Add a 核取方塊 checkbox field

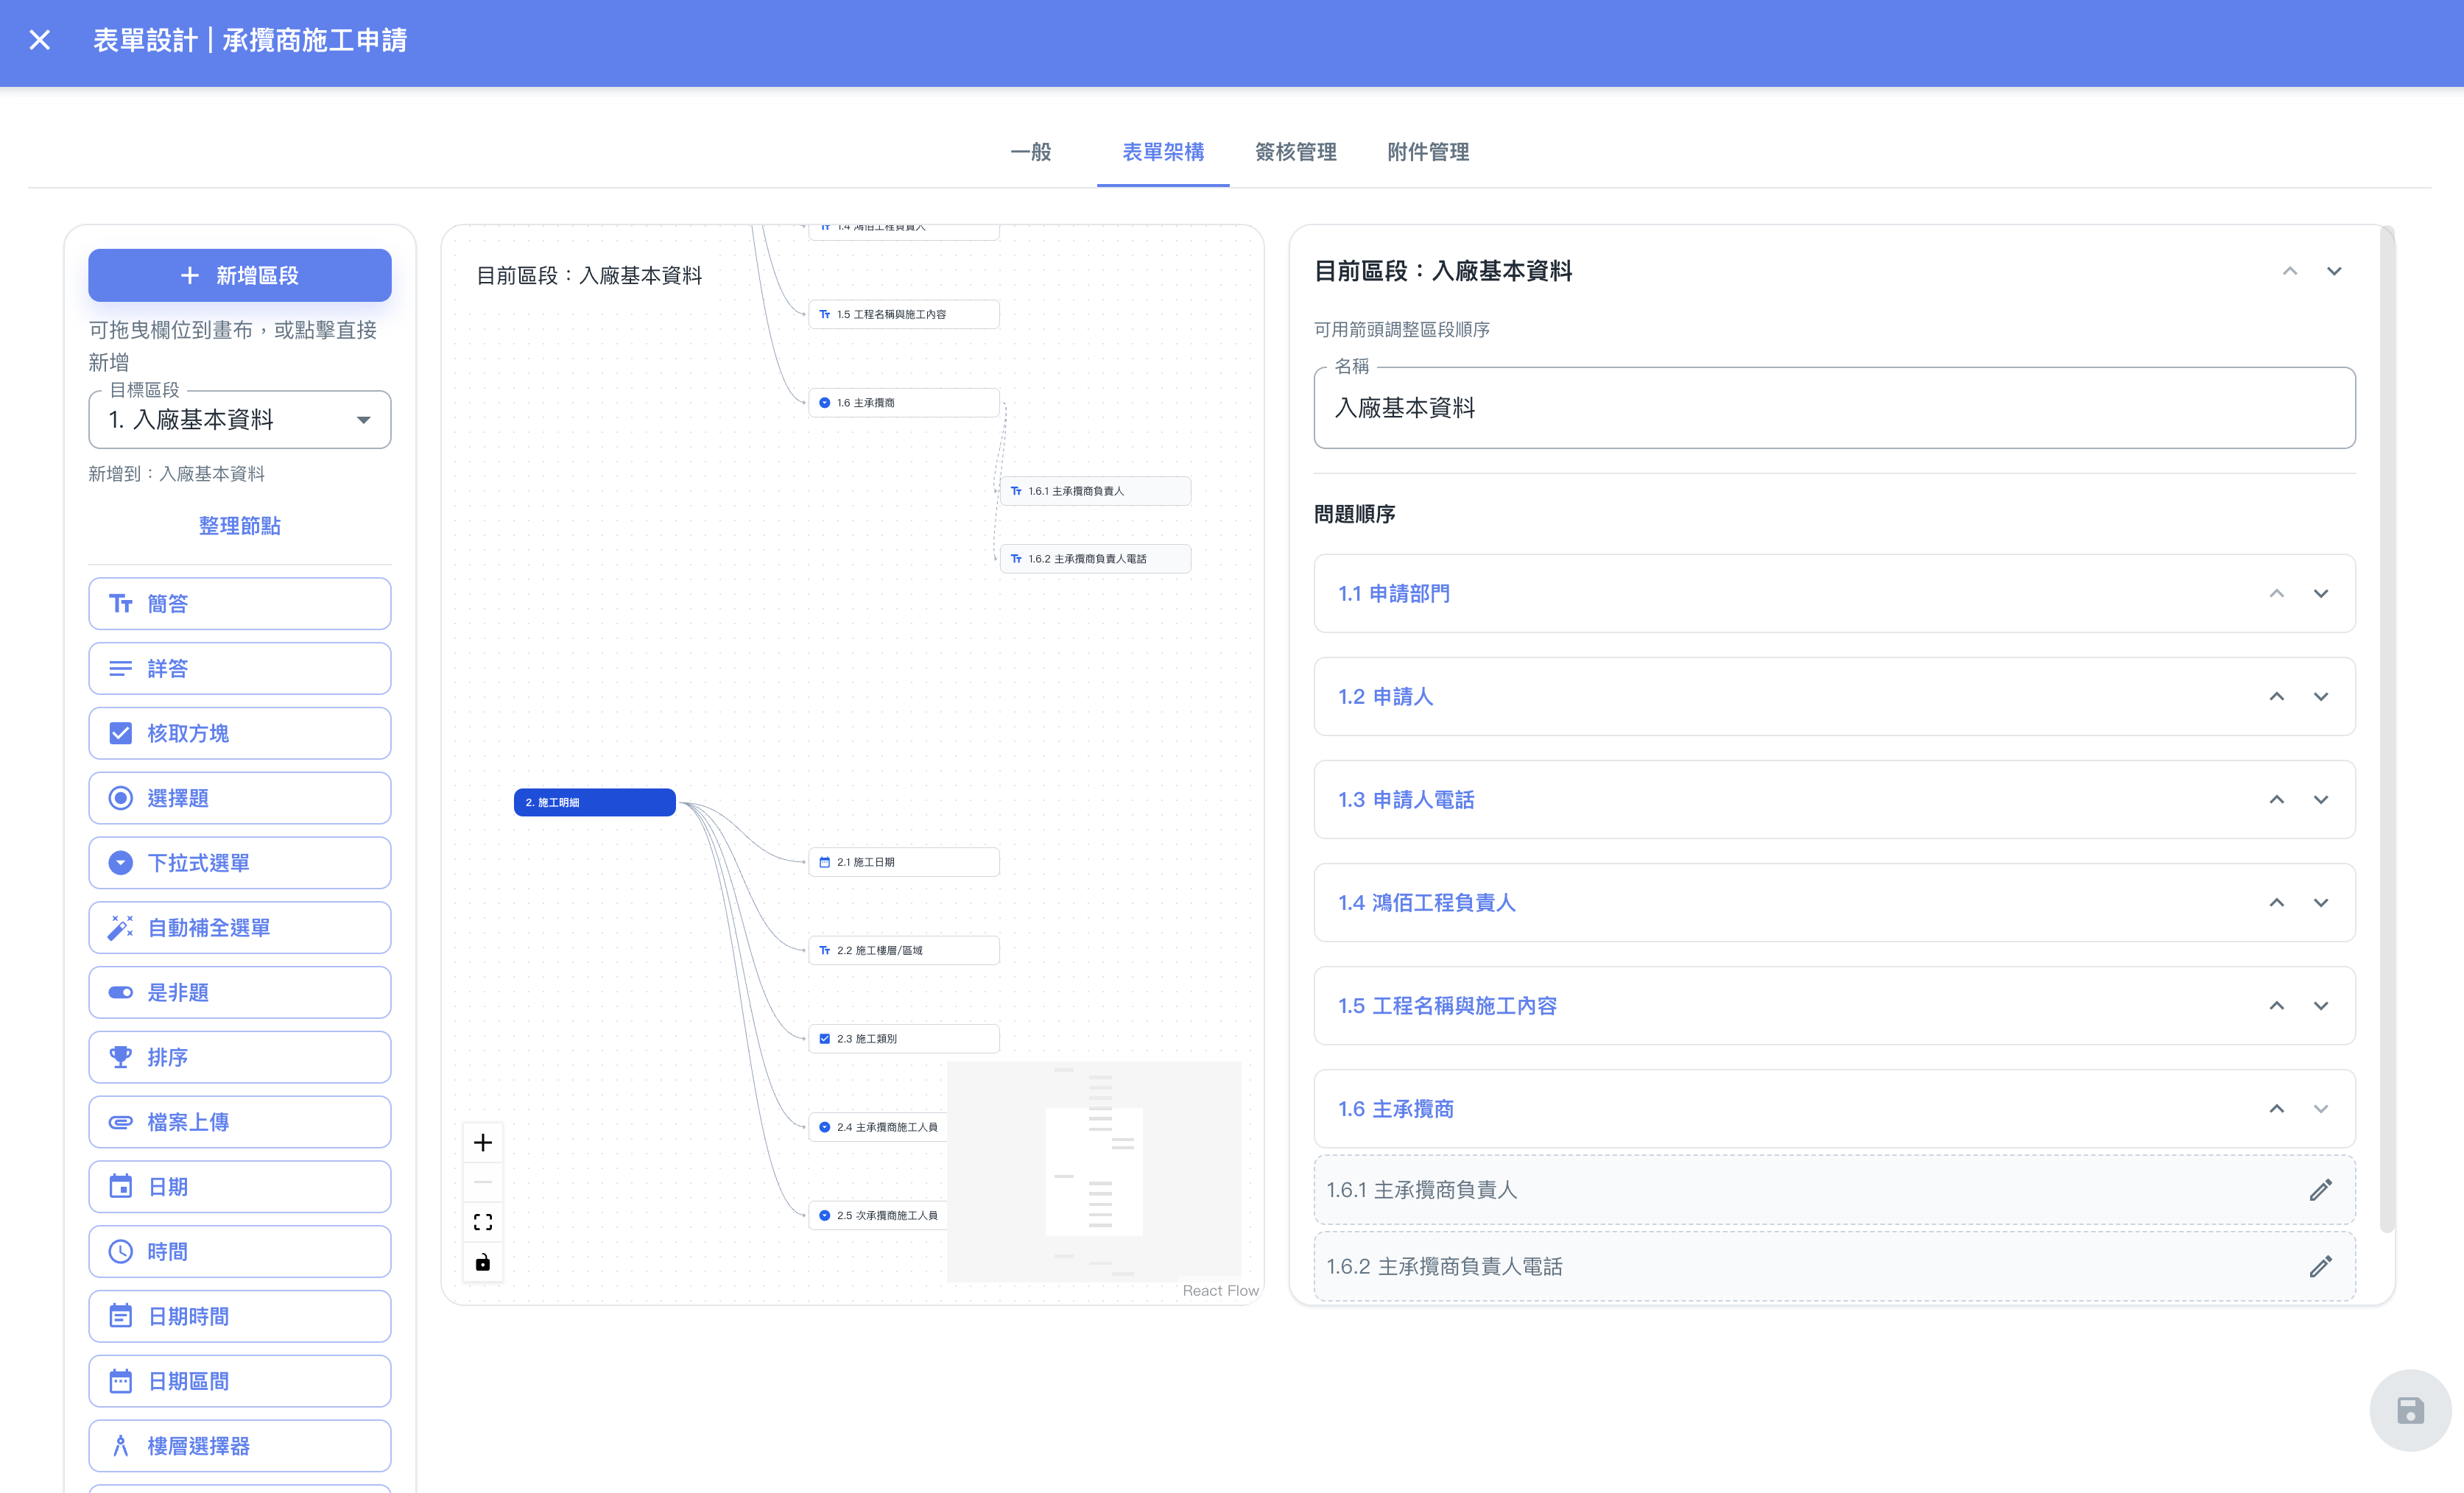[x=240, y=733]
